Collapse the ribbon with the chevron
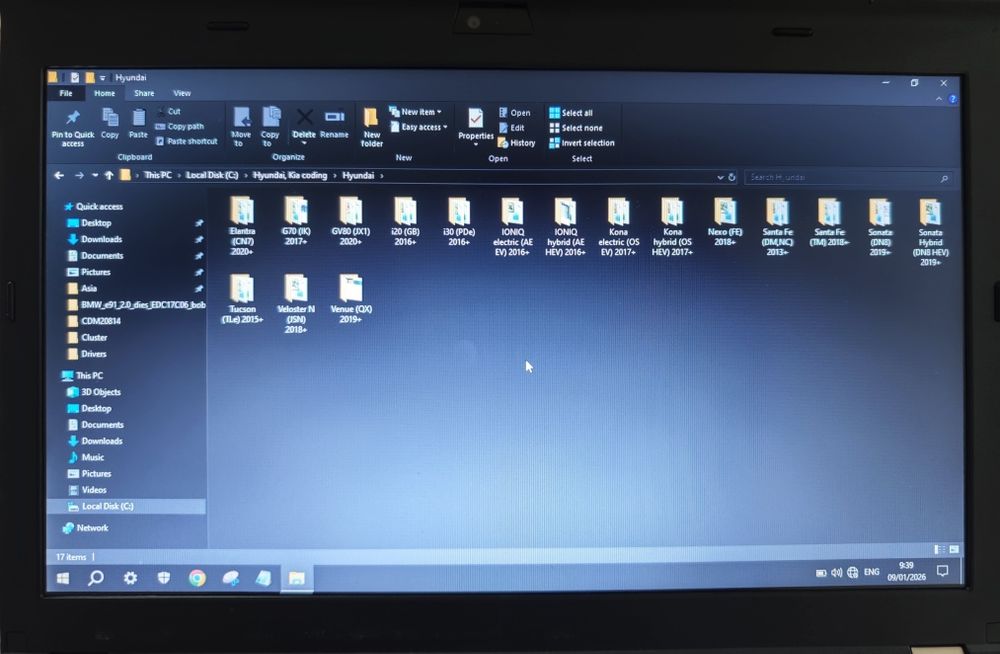 pos(939,99)
